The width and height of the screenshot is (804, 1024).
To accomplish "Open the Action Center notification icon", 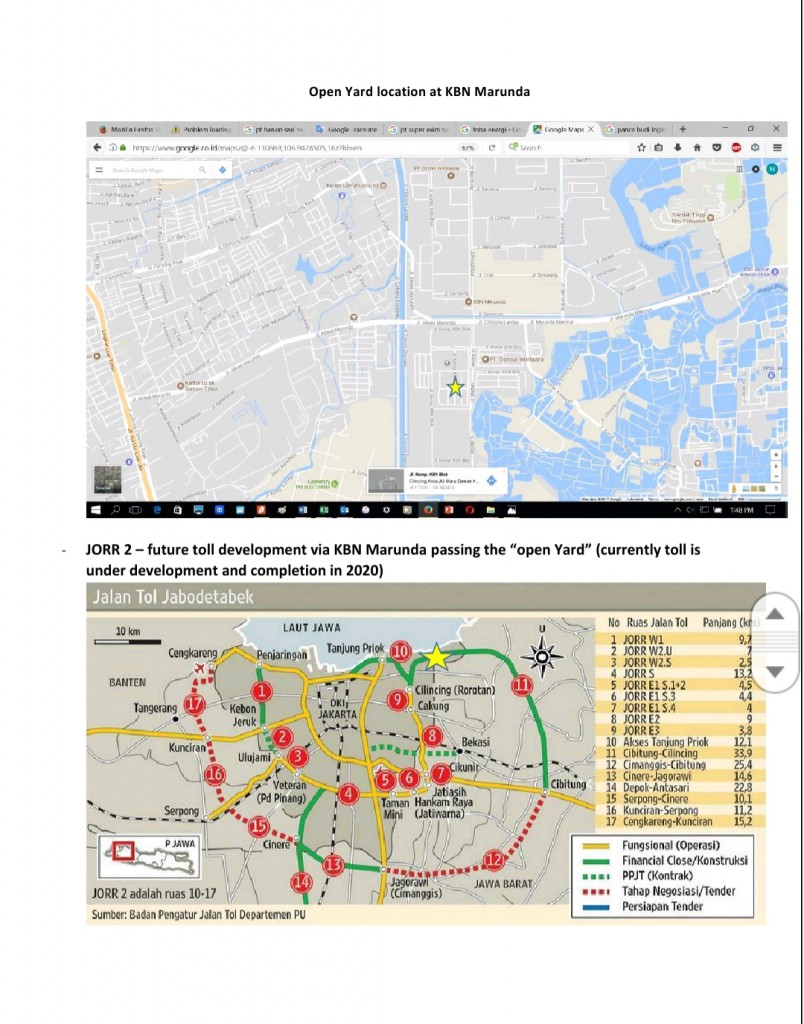I will pos(770,510).
